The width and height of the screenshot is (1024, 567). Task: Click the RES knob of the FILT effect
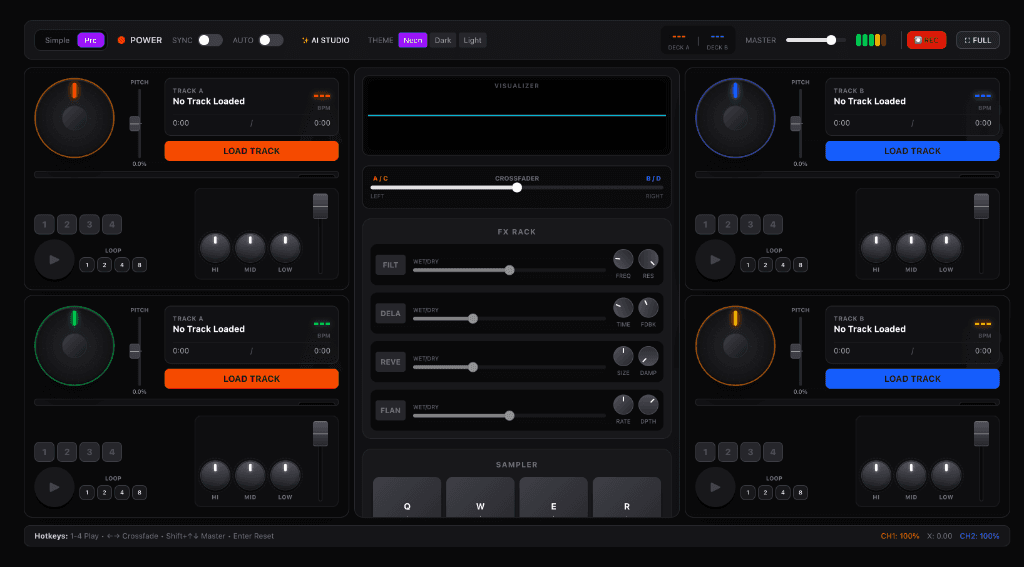coord(648,259)
